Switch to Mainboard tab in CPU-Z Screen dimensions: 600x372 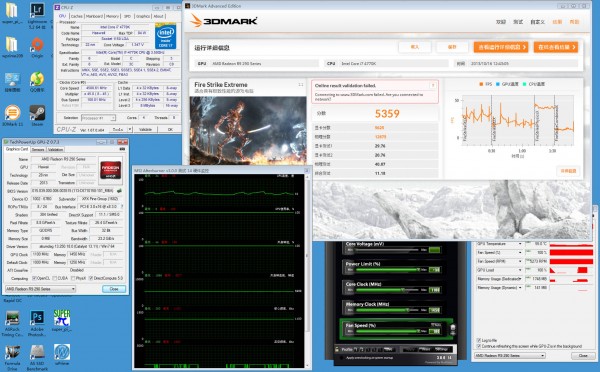coord(94,16)
